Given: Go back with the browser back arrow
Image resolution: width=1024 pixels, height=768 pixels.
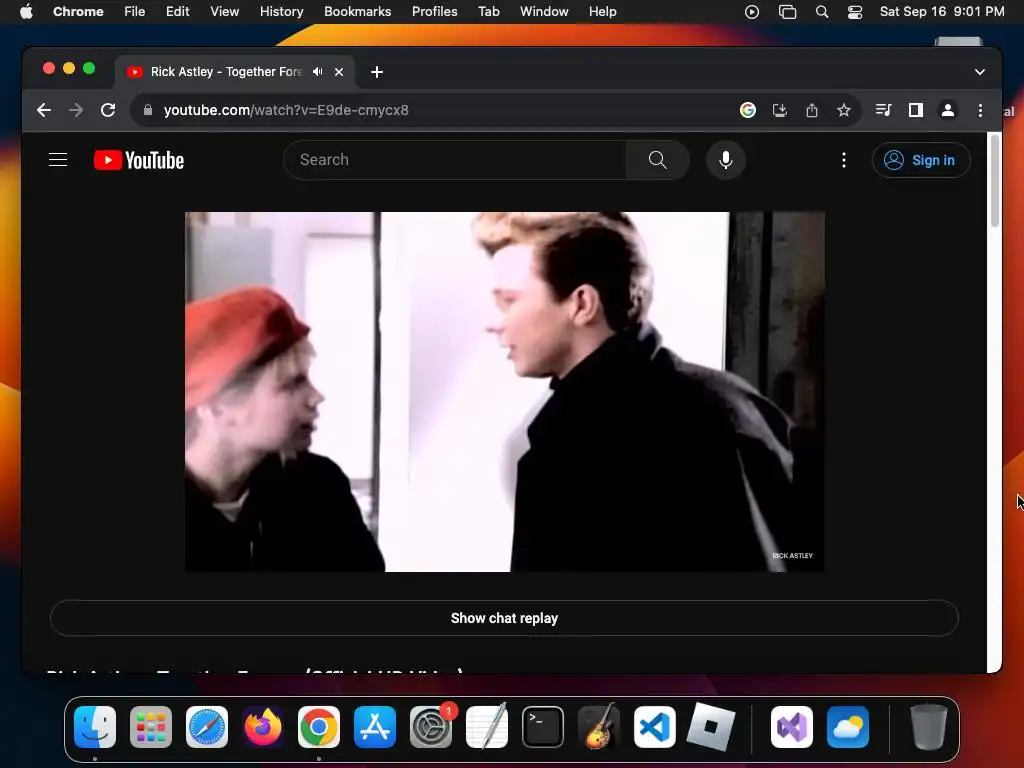Looking at the screenshot, I should tap(44, 110).
